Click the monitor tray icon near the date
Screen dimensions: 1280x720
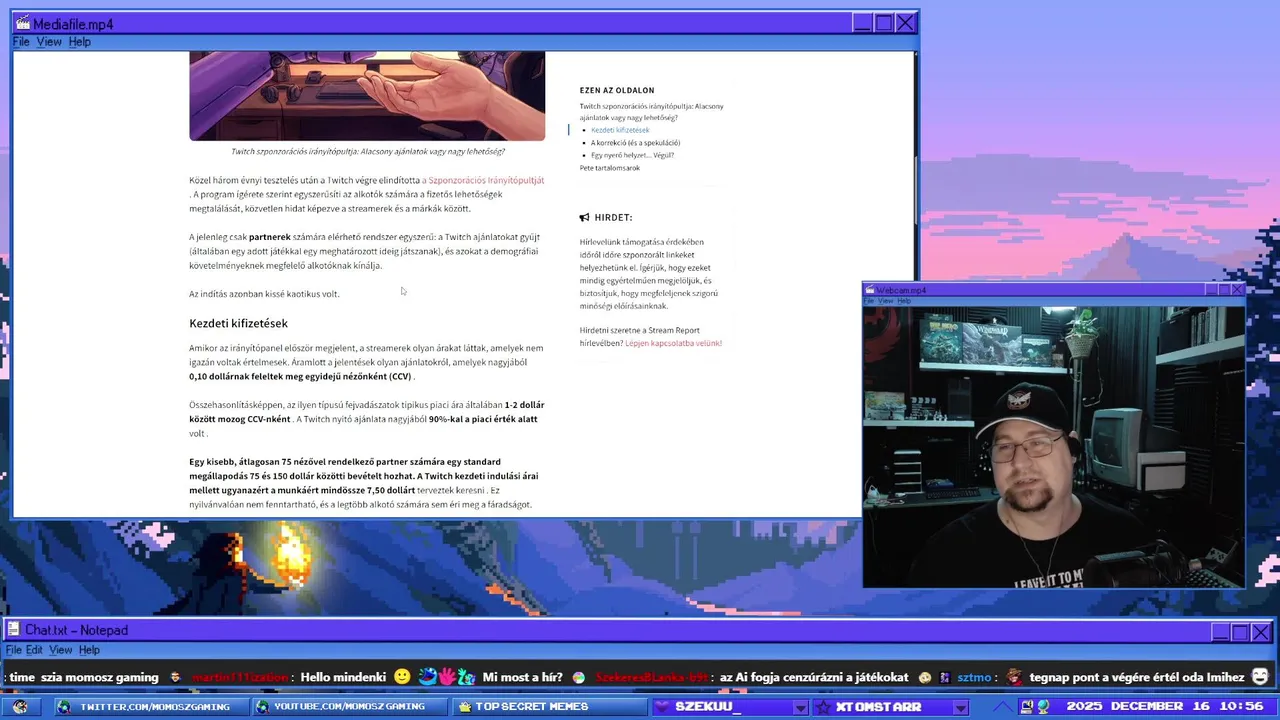point(1026,707)
